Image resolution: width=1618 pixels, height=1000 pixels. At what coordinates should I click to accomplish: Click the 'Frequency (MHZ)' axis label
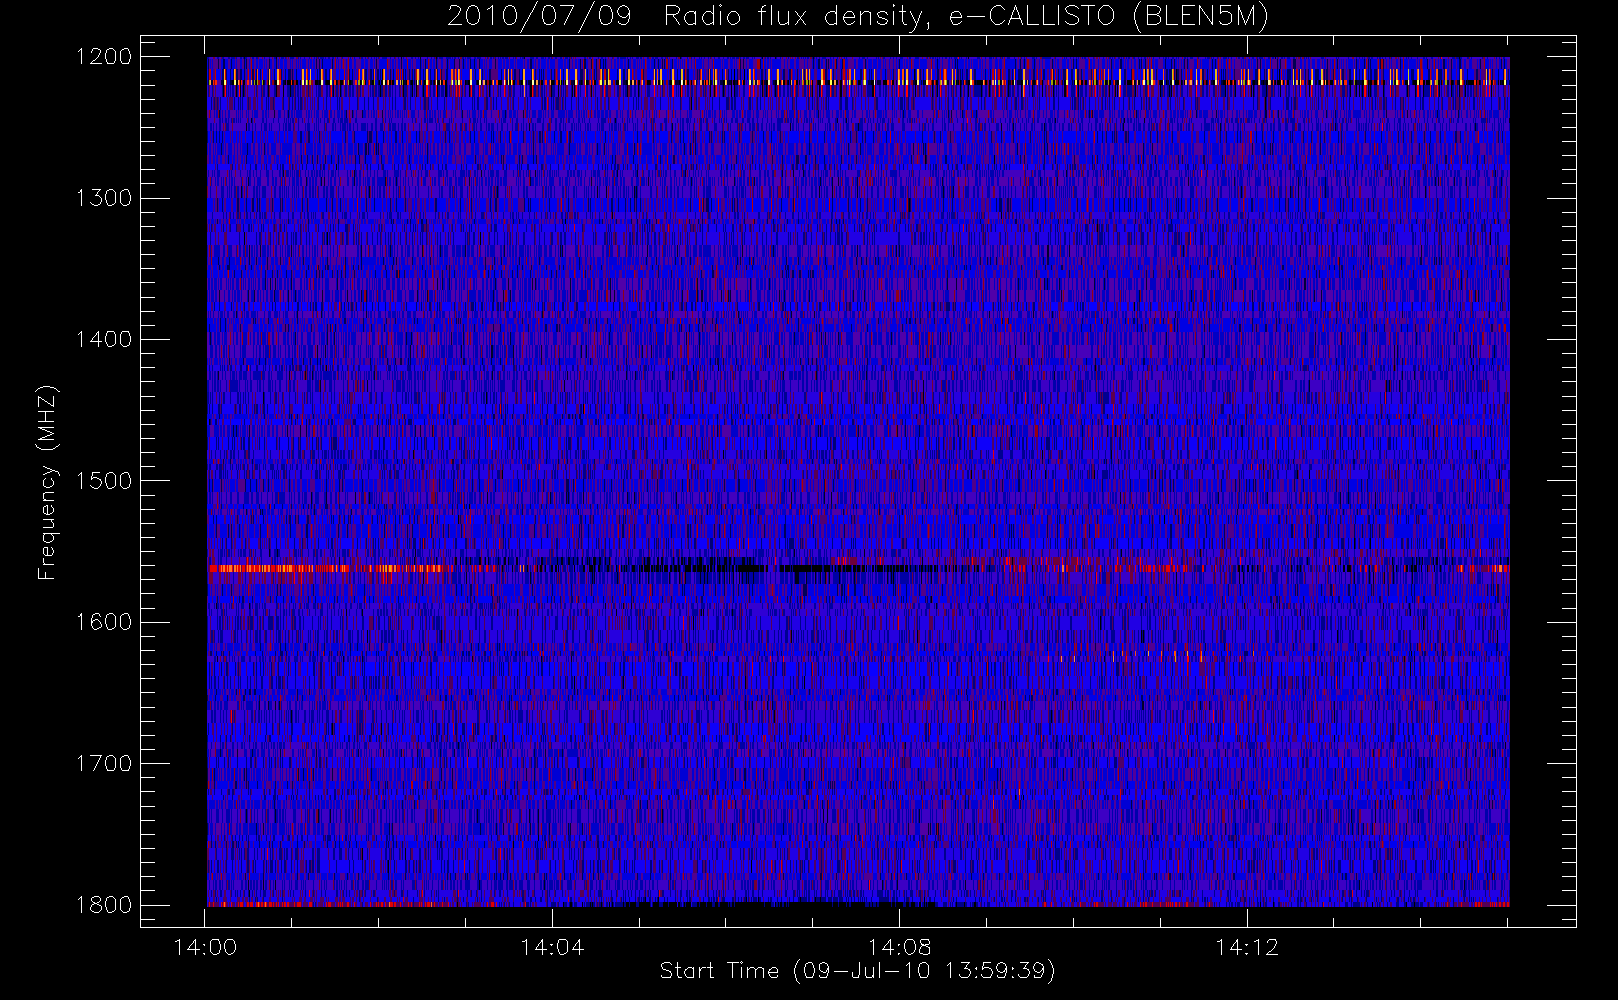click(47, 482)
